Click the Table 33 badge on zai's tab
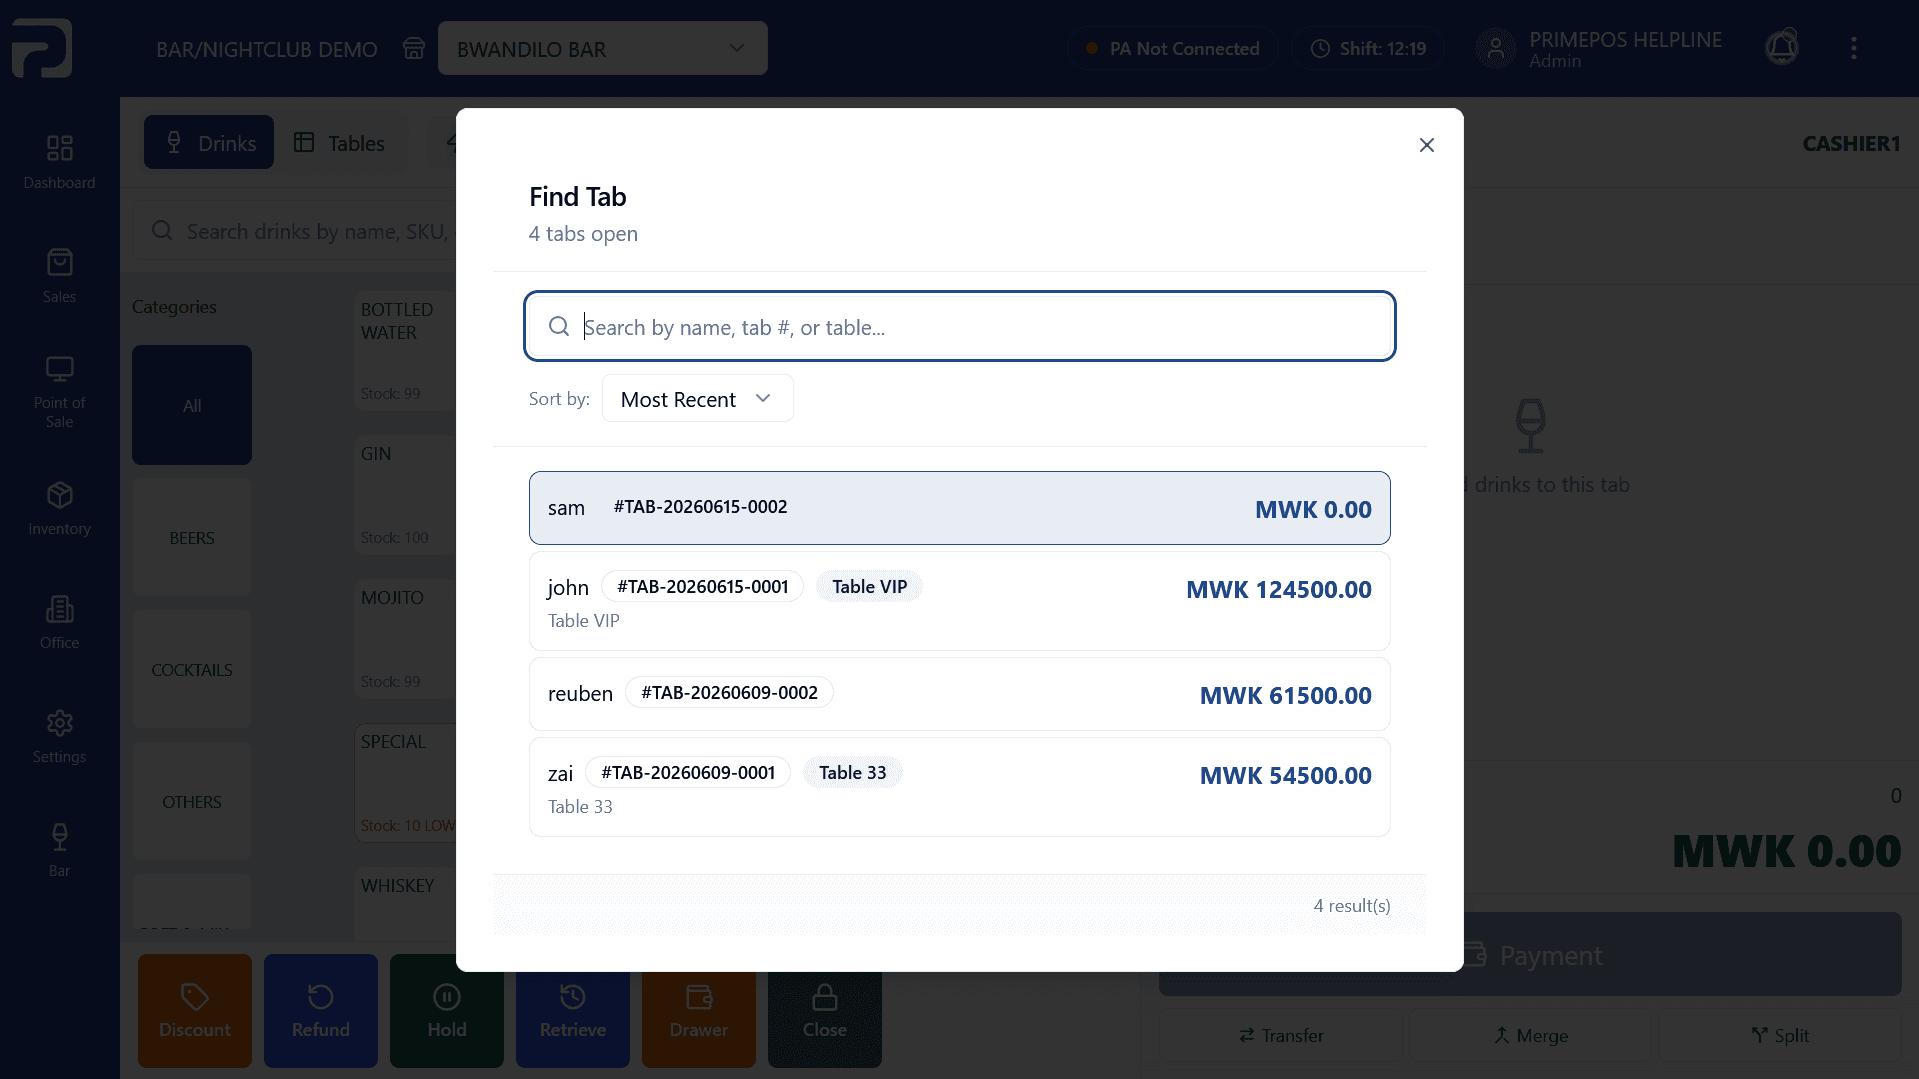Screen dimensions: 1919x1079 click(852, 773)
